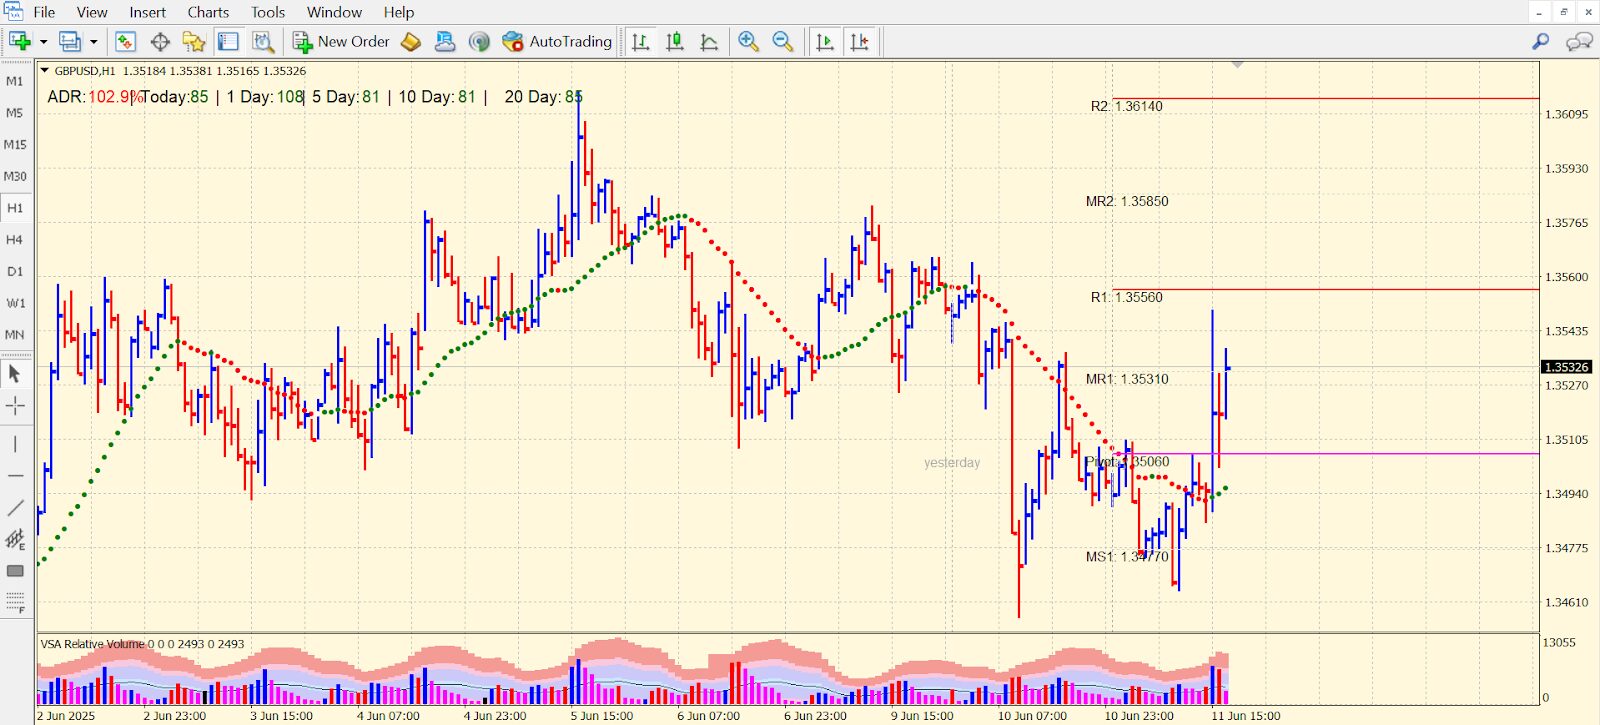Click the Market Watch icon
1600x725 pixels.
click(x=125, y=41)
